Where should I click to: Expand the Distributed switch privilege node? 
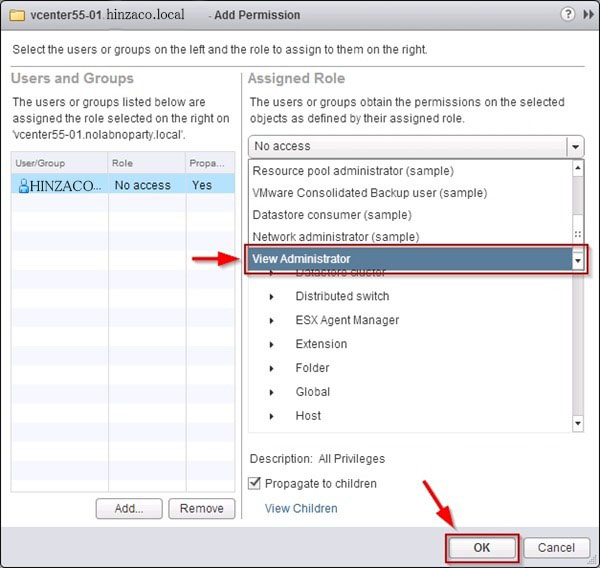coord(272,296)
